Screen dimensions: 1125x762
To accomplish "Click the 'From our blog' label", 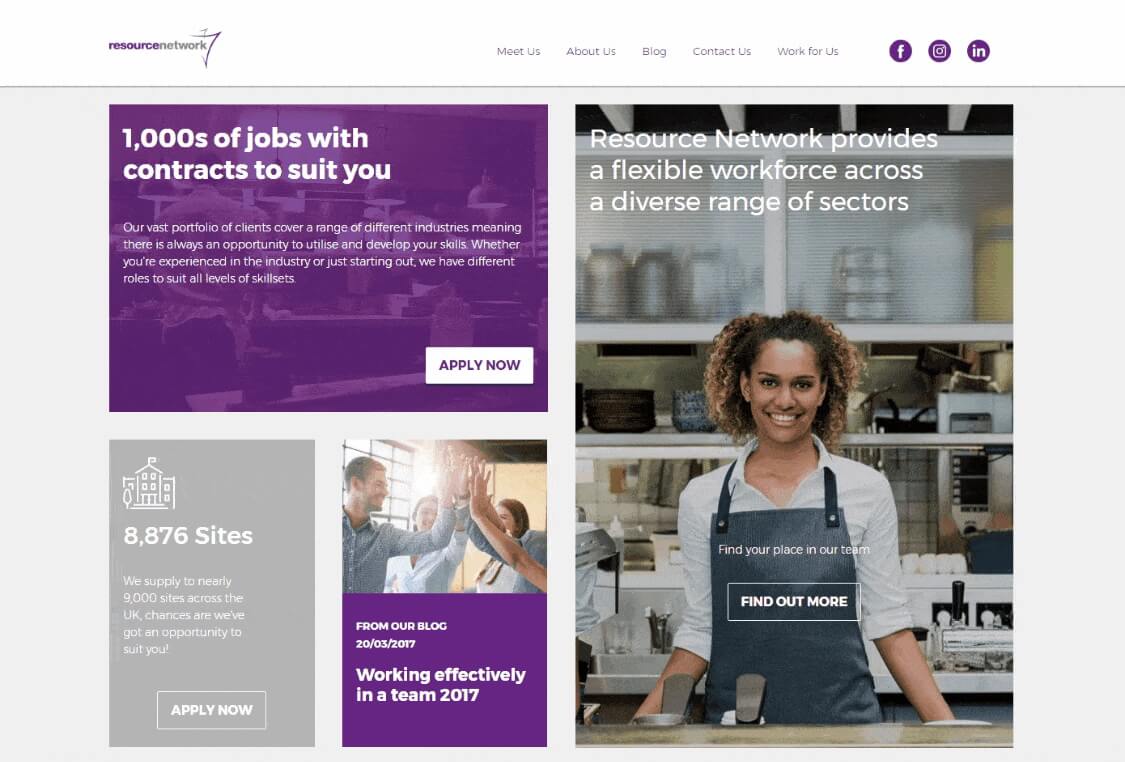I will click(x=401, y=626).
